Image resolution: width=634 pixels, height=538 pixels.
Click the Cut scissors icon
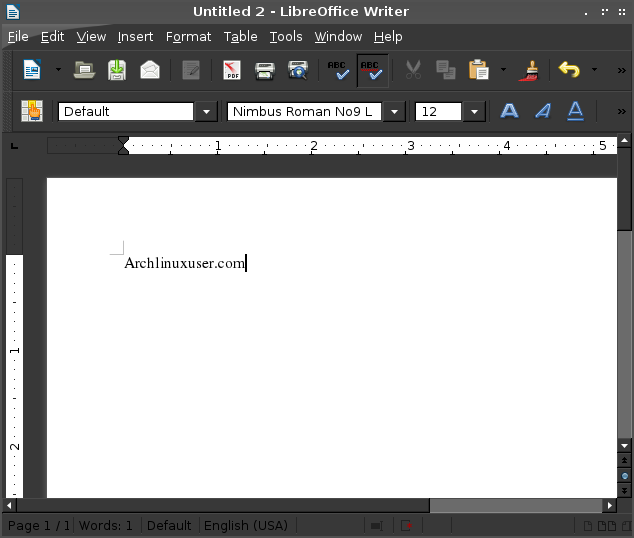tap(413, 70)
